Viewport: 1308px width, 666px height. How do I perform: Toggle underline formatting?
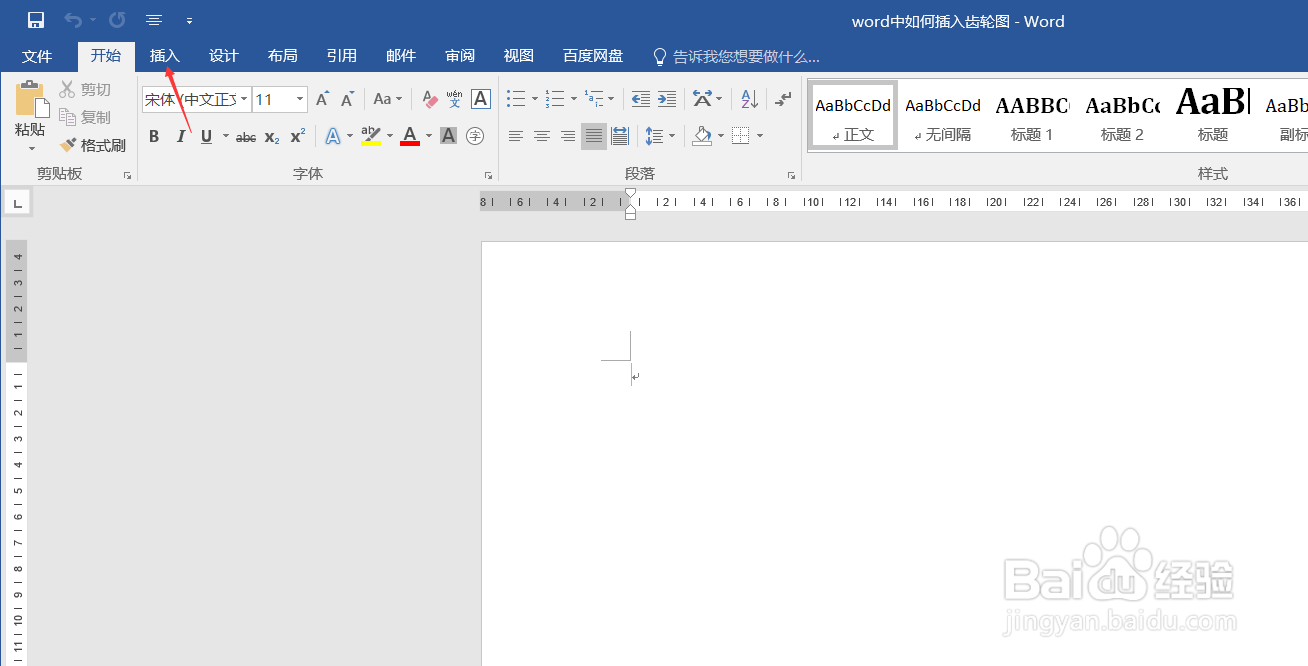pyautogui.click(x=206, y=136)
